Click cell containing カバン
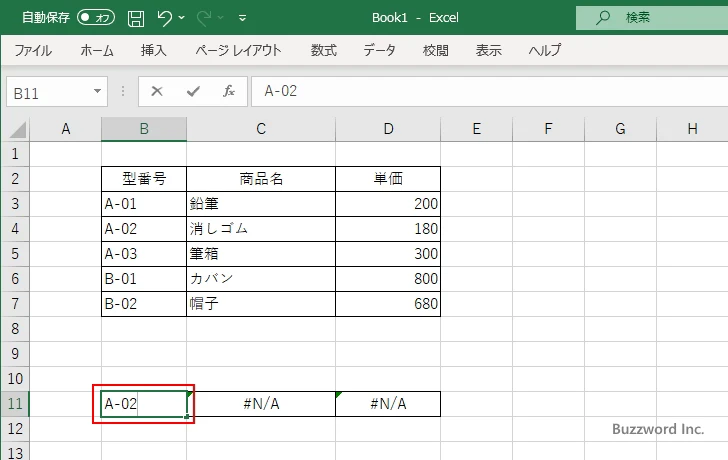Viewport: 728px width, 460px height. [x=261, y=279]
